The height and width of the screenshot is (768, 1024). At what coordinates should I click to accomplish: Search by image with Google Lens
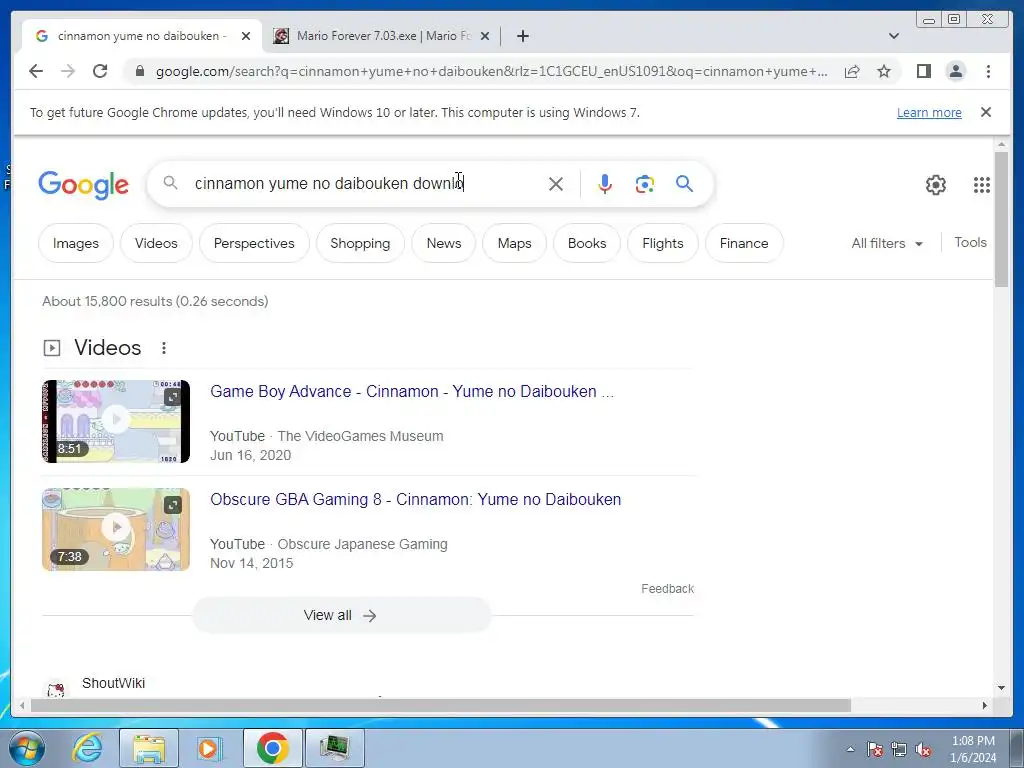pos(645,184)
